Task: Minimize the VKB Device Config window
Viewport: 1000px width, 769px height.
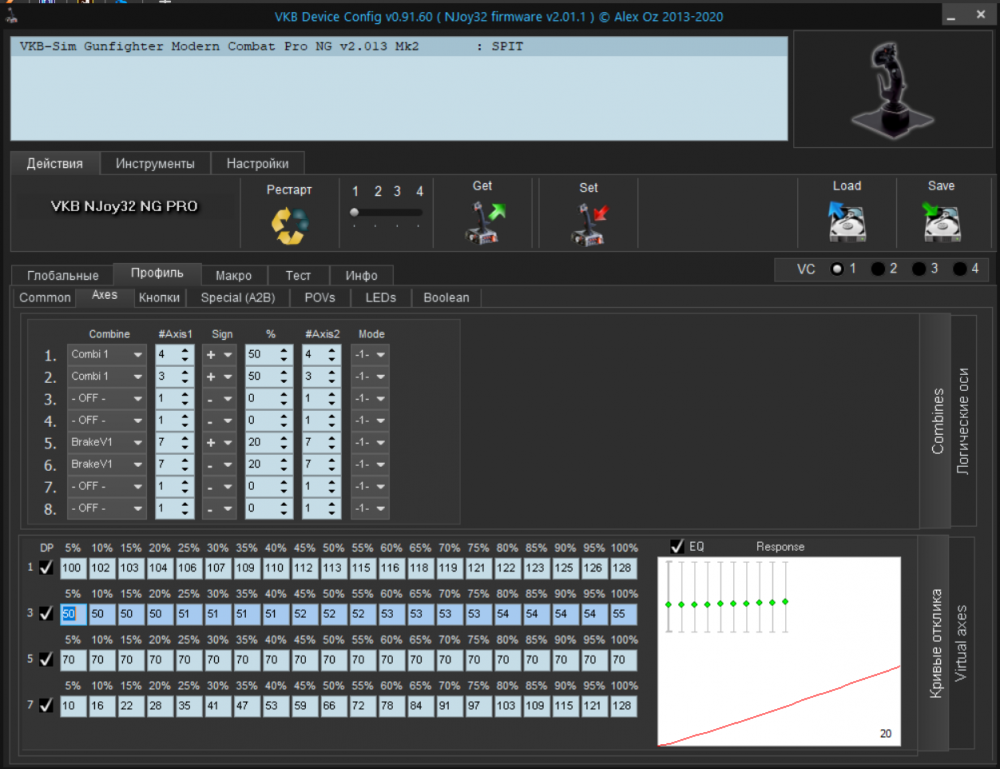Action: [951, 15]
